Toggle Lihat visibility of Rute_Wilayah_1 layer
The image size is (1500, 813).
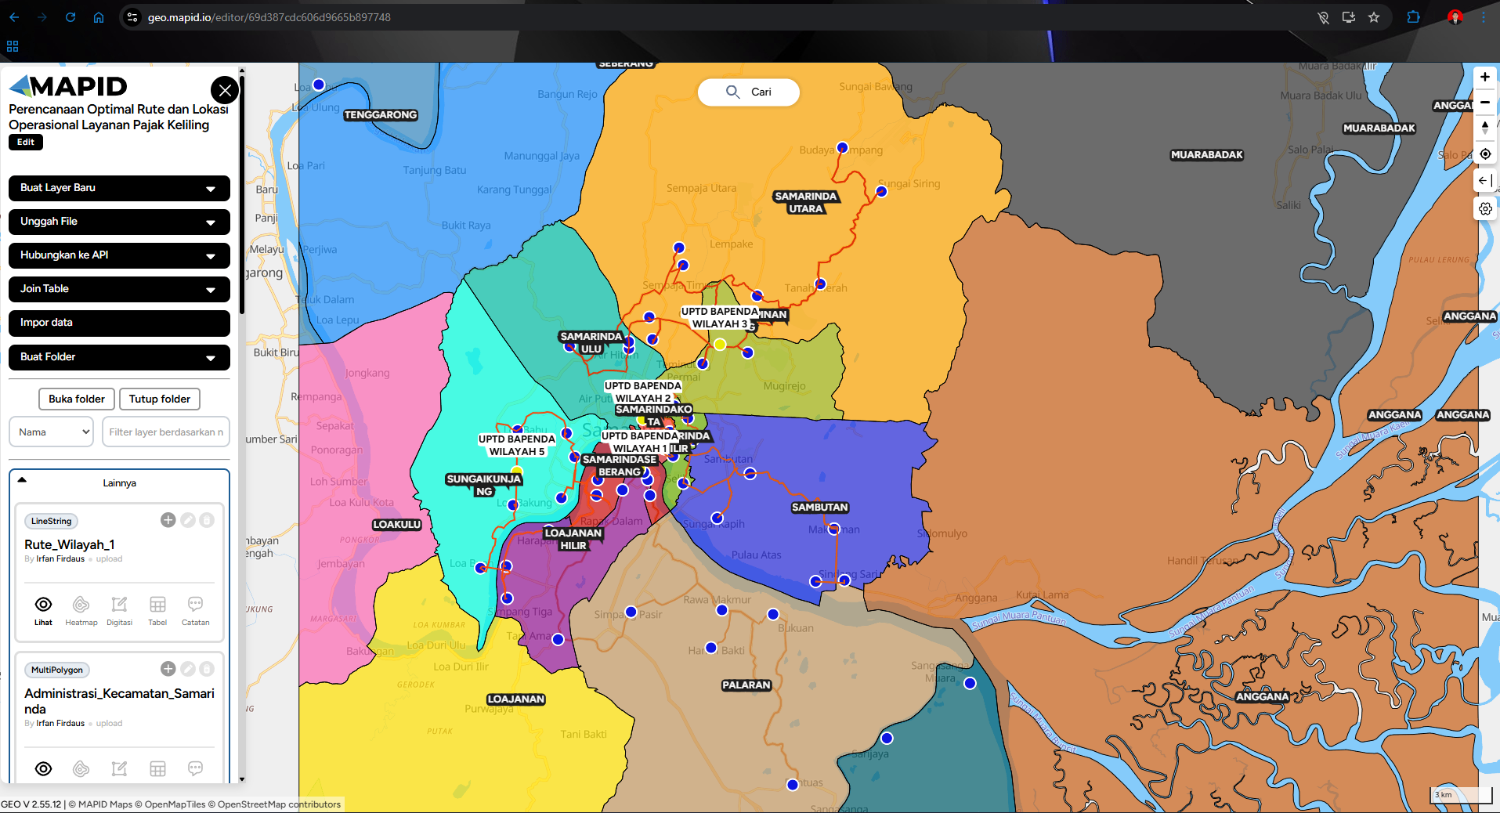click(x=43, y=609)
